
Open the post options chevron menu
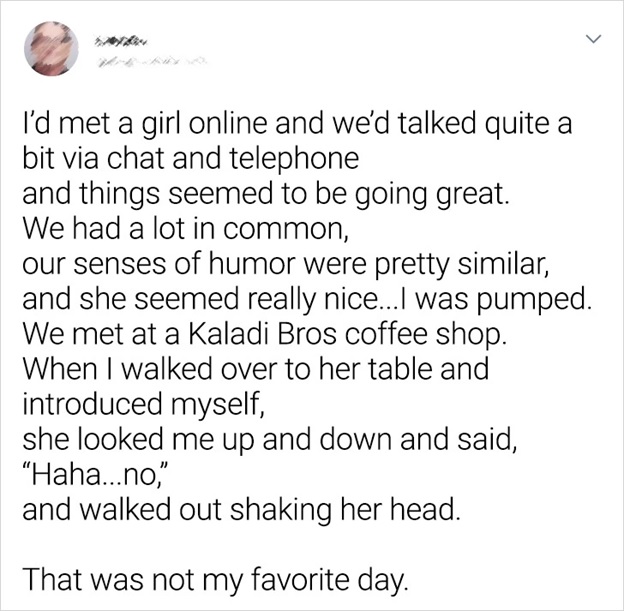pyautogui.click(x=592, y=39)
